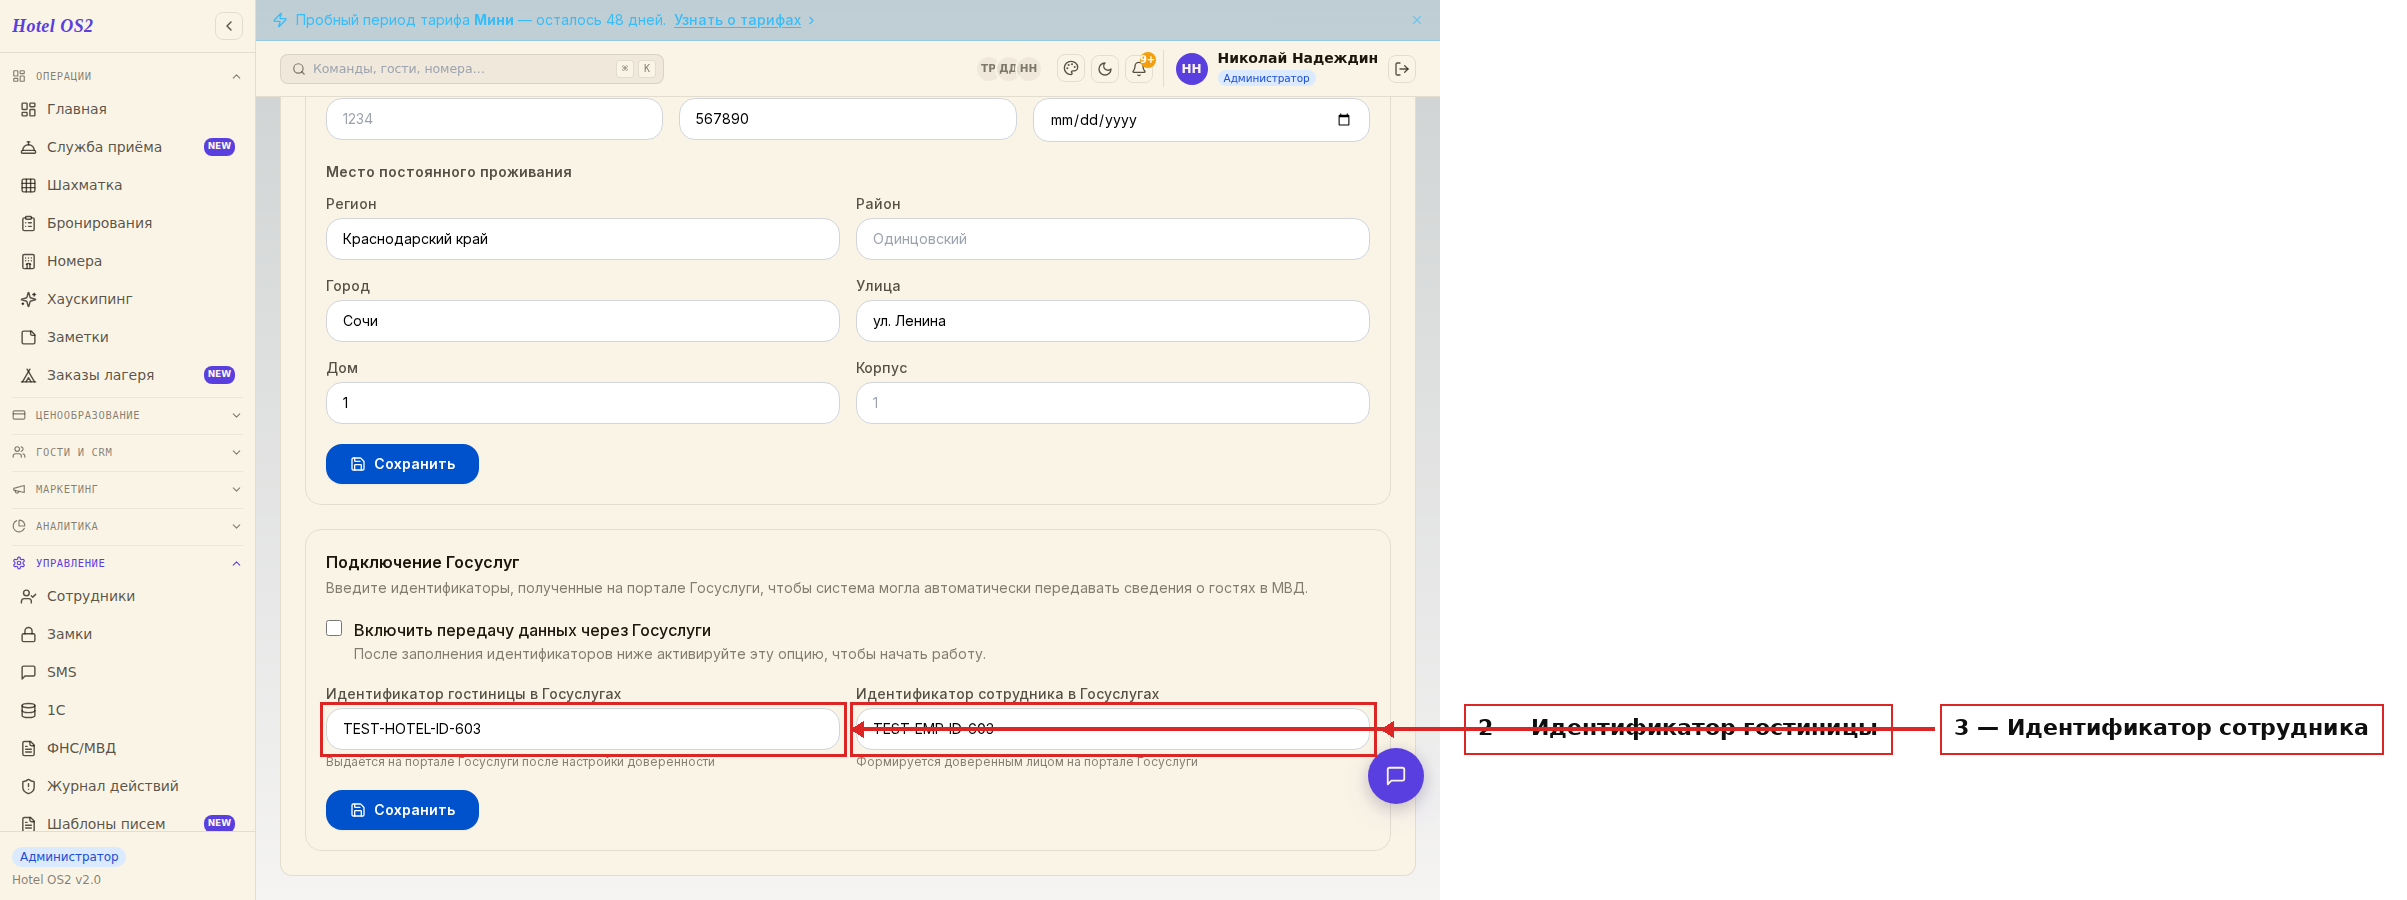Click the НН user avatar

coord(1191,69)
